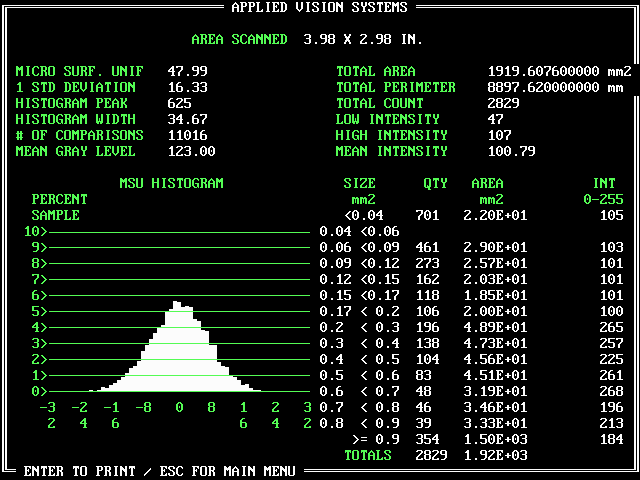Select area value 1.50E+03
The image size is (640, 480).
click(x=496, y=439)
